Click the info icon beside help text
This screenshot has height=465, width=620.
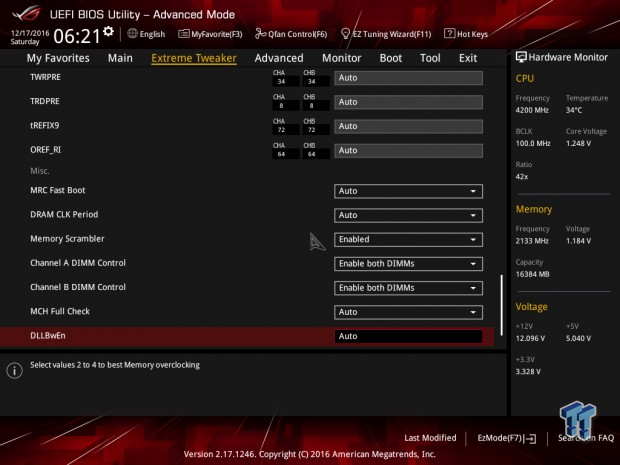coord(15,370)
